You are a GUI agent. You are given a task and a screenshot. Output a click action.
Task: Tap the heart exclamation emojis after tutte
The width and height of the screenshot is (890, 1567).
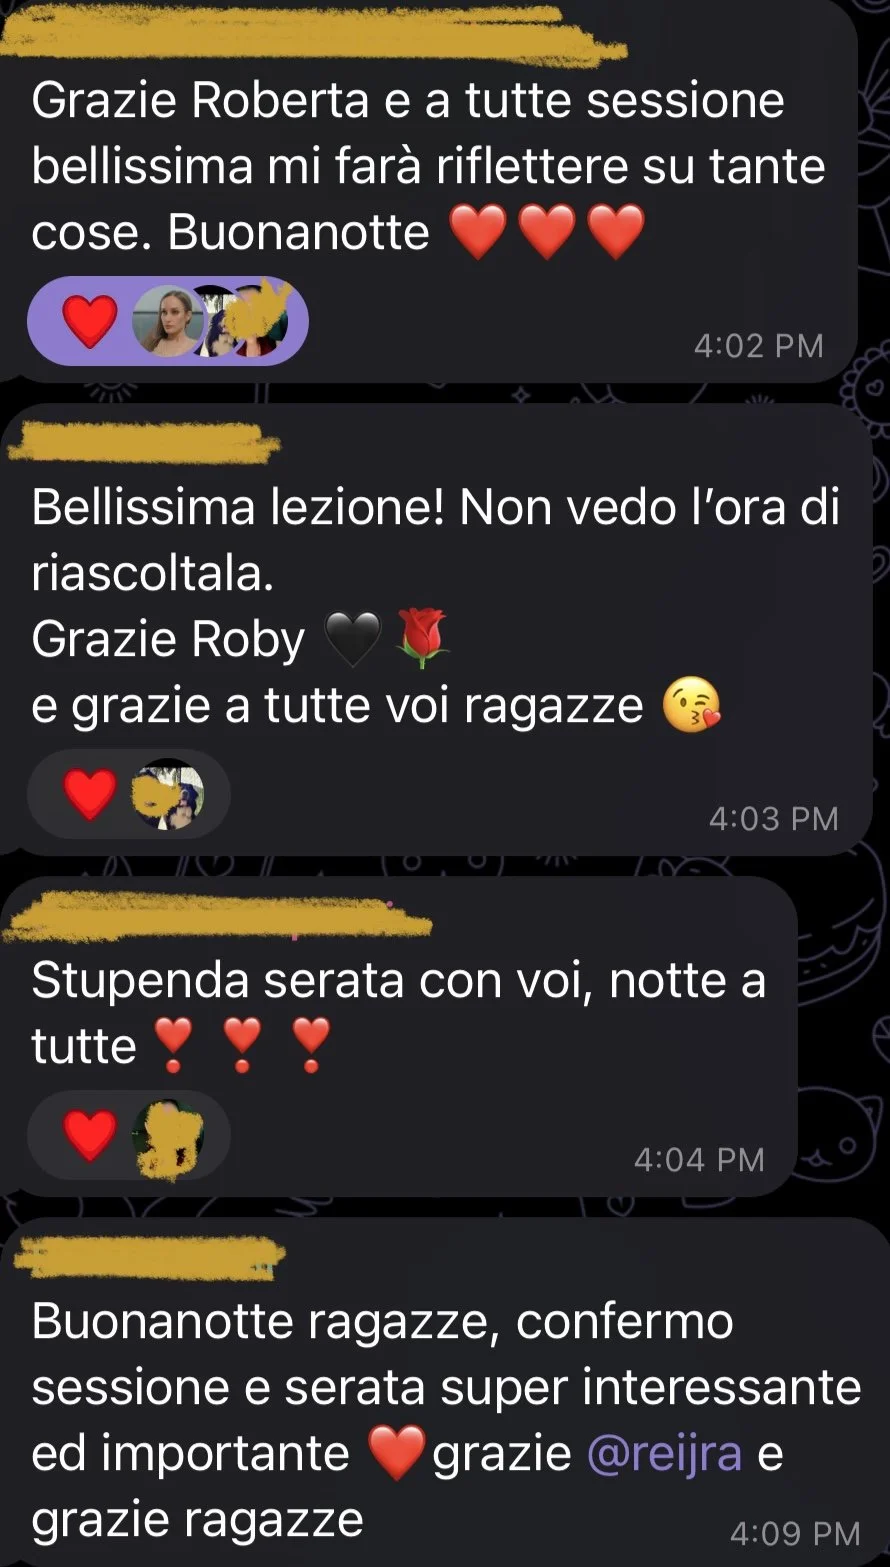(x=242, y=1047)
